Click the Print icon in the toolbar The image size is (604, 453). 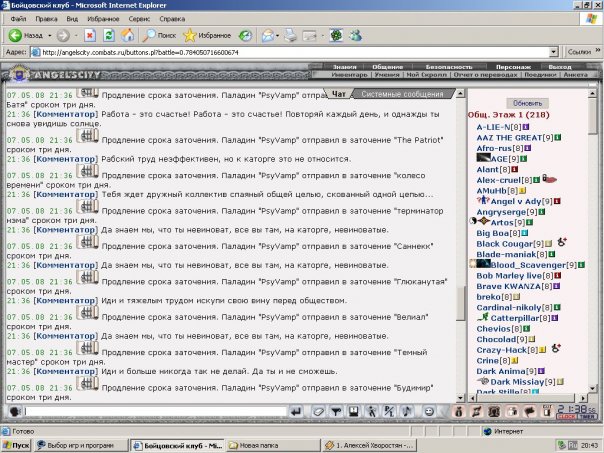291,36
